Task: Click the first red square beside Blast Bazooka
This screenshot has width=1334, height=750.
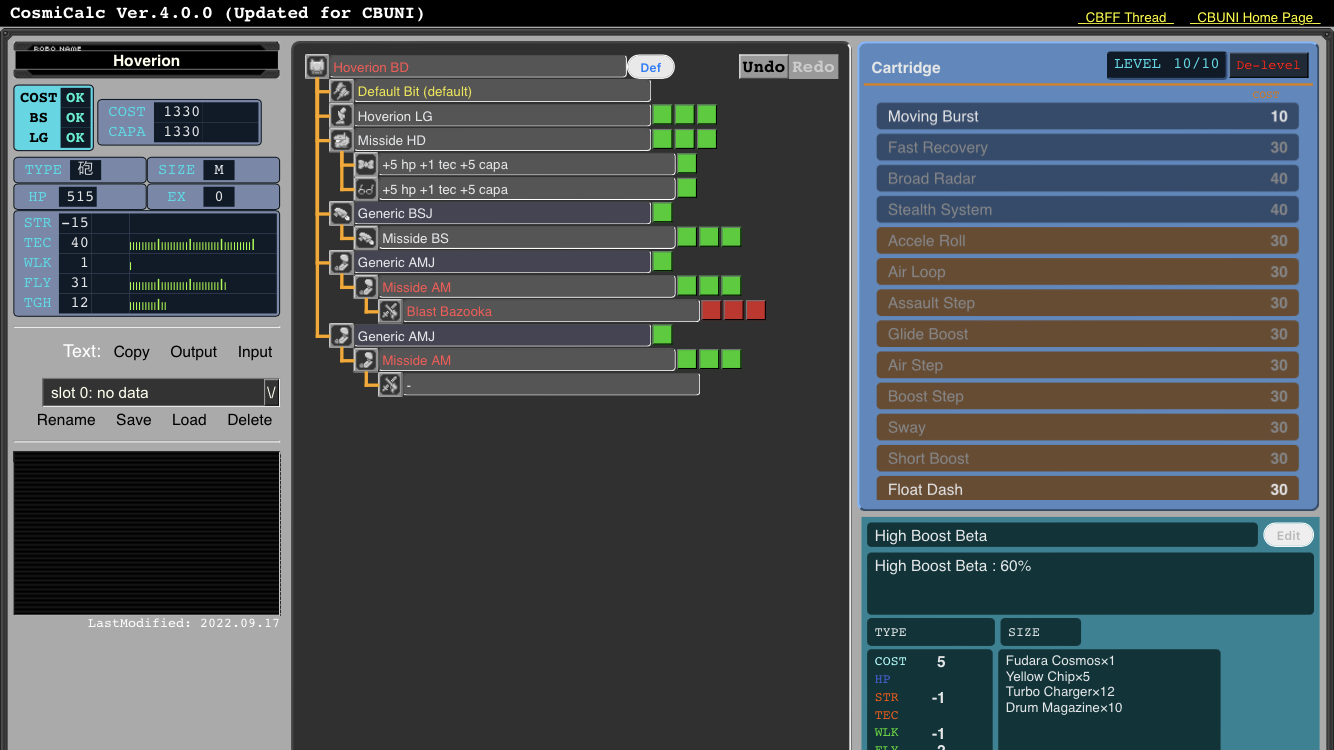Action: click(x=711, y=310)
